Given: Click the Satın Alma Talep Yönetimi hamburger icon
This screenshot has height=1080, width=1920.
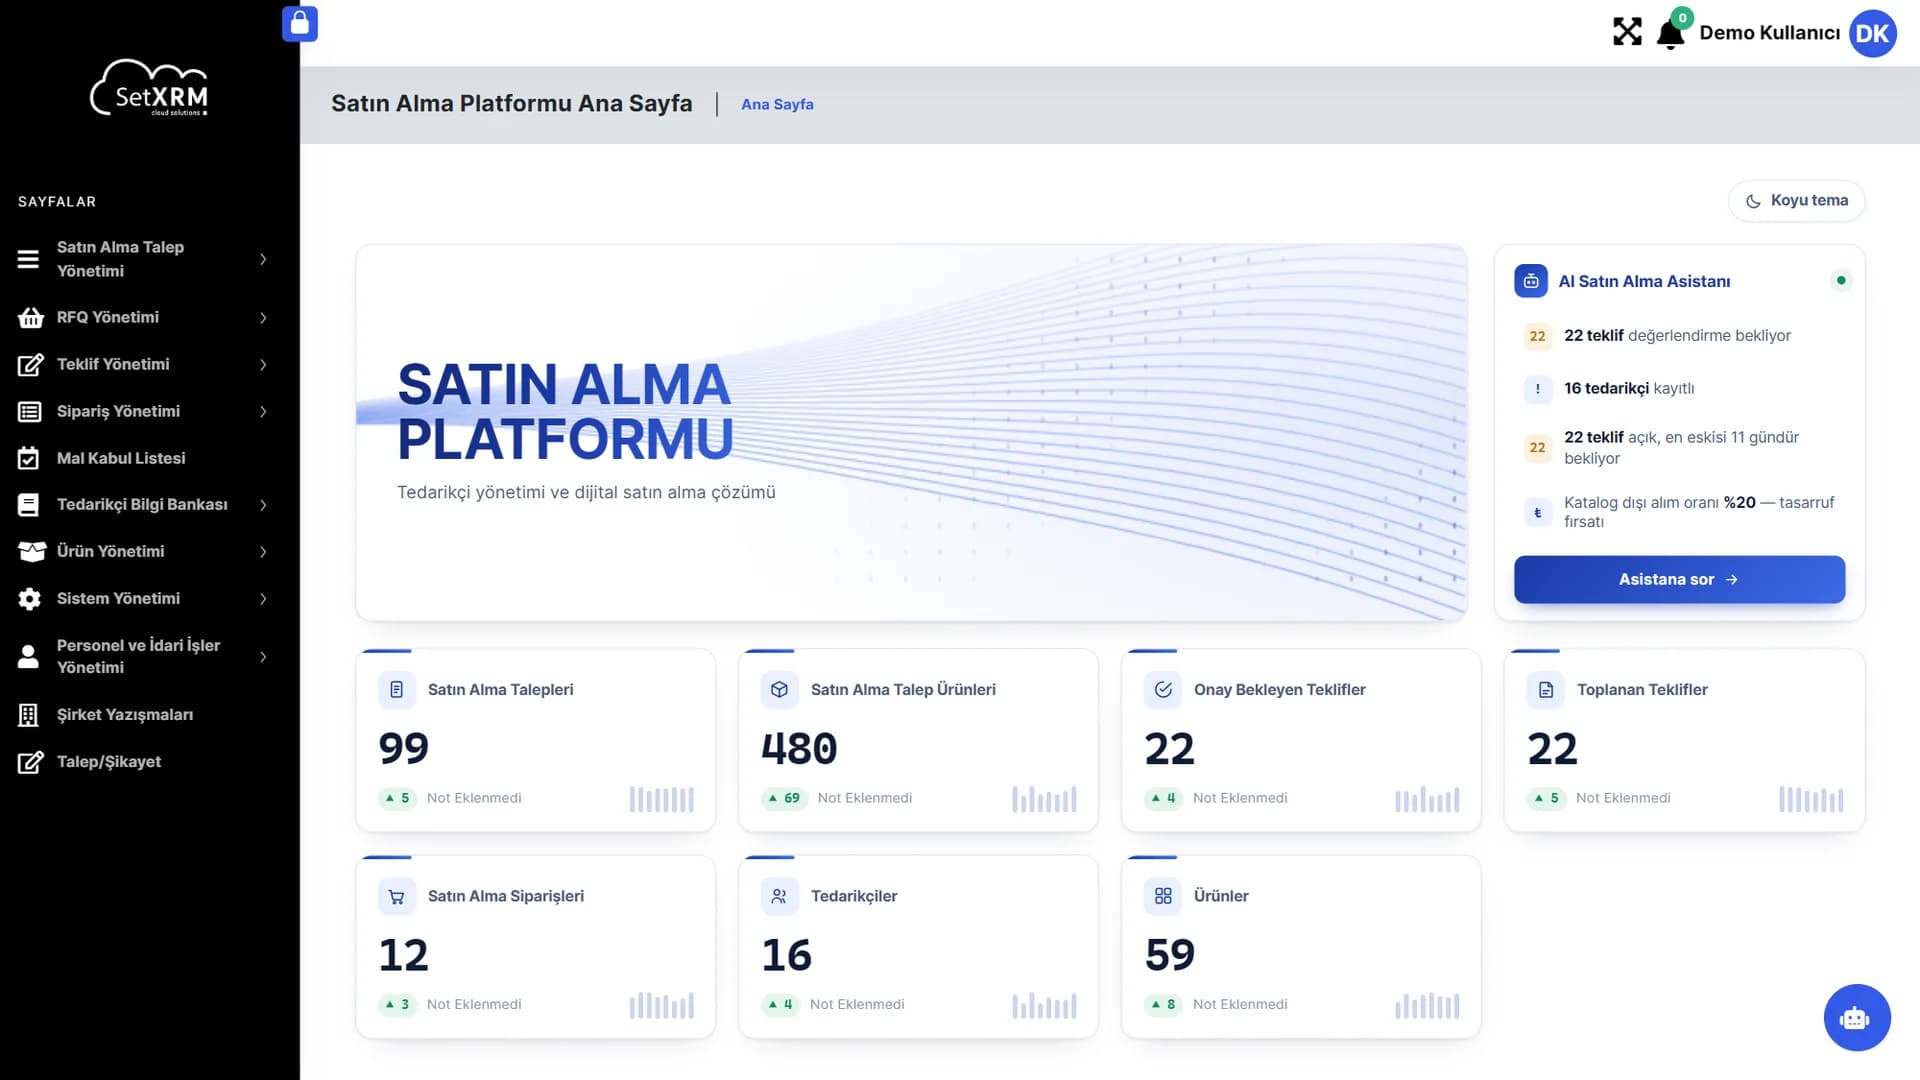Looking at the screenshot, I should click(28, 260).
